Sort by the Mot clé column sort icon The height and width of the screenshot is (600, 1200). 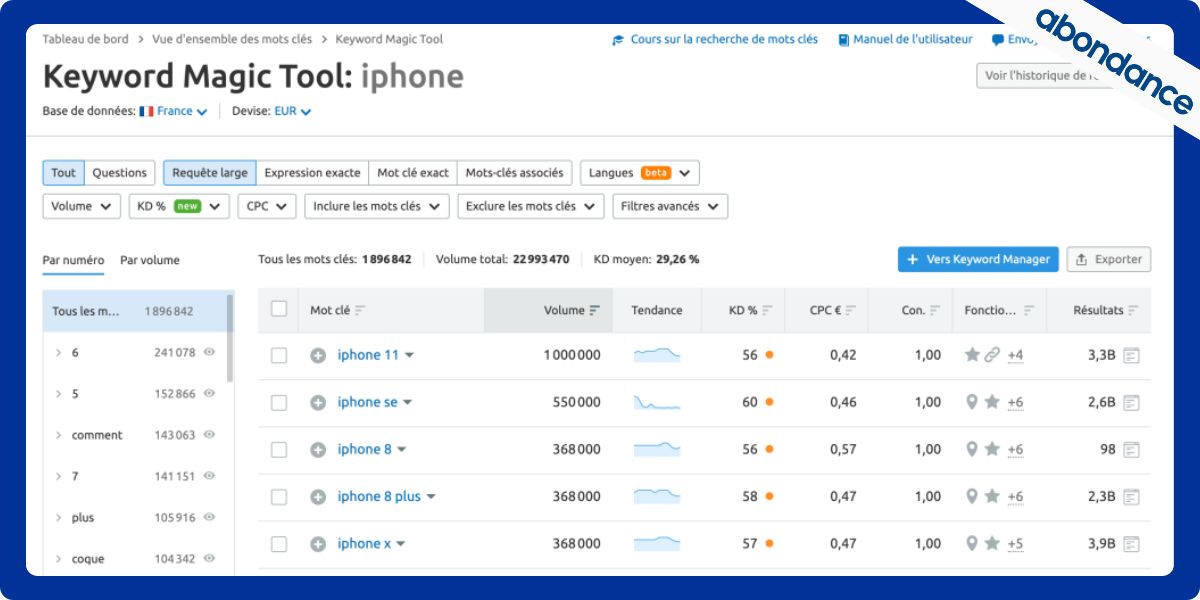360,310
